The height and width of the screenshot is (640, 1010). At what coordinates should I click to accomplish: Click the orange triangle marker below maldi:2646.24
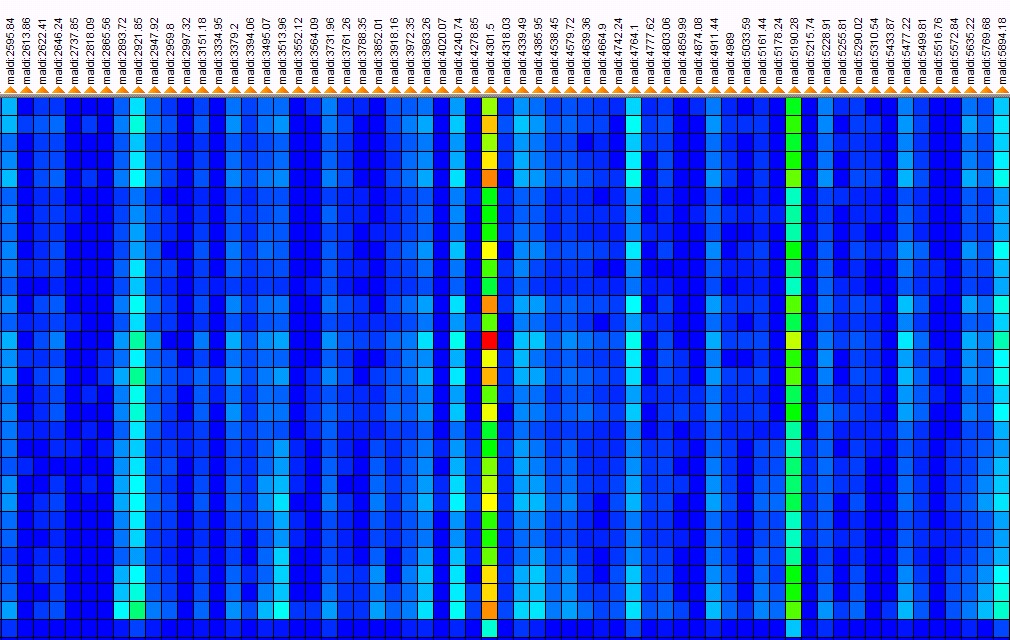point(58,90)
